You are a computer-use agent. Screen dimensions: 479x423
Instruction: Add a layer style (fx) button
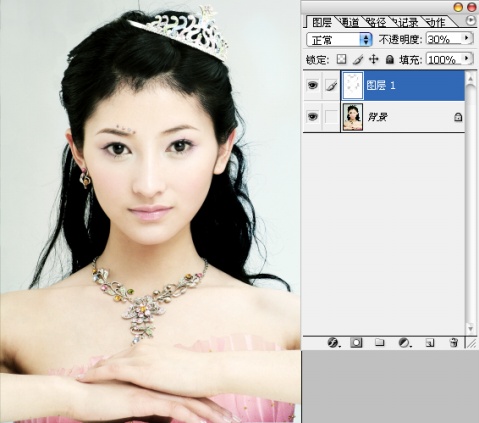(333, 342)
